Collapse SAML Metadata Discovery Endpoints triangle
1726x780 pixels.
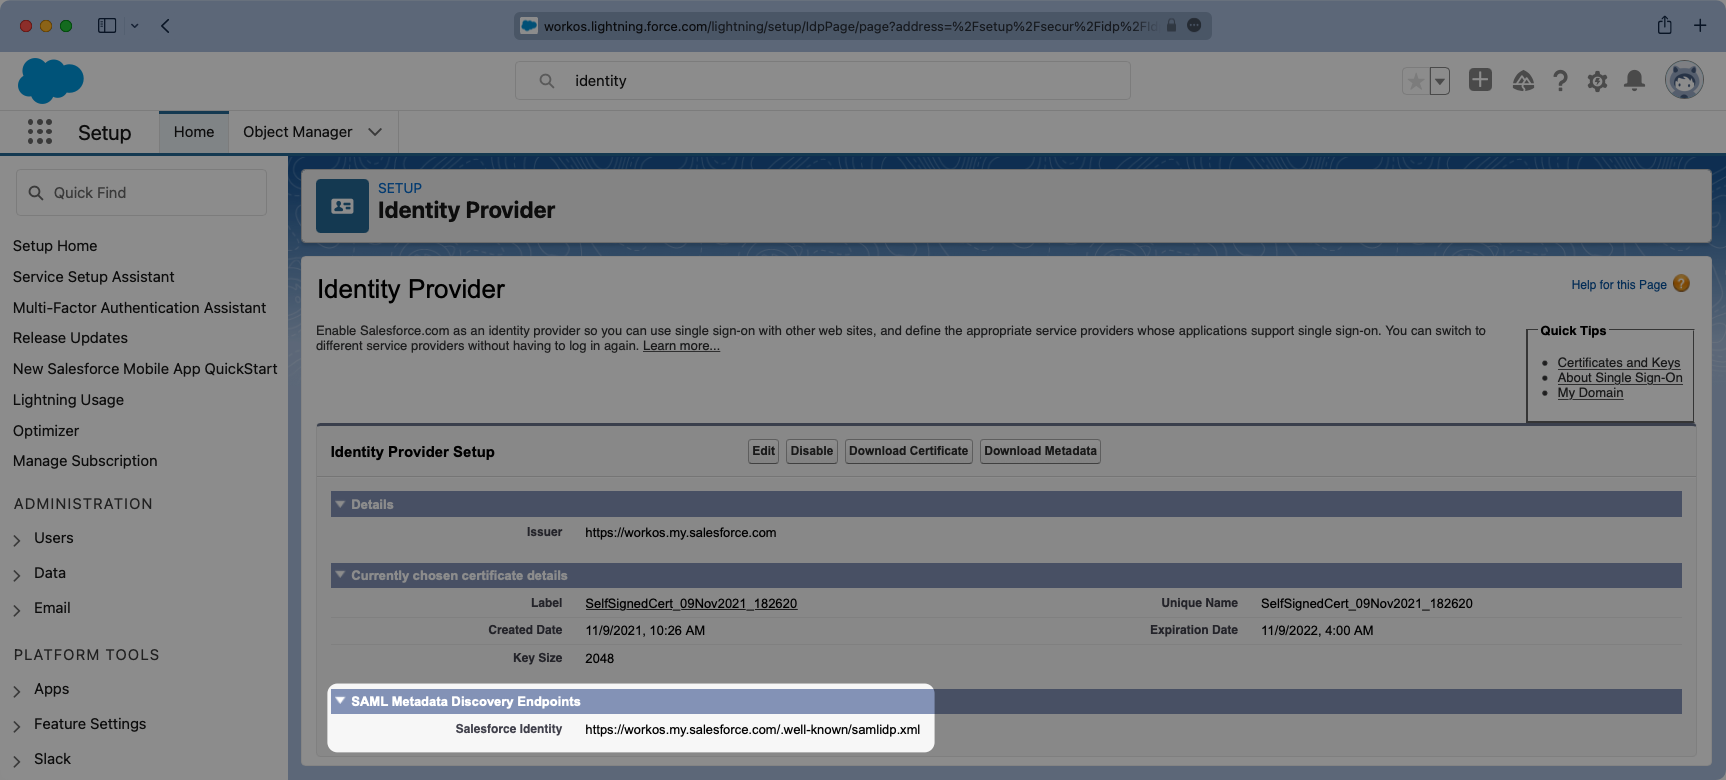coord(340,701)
